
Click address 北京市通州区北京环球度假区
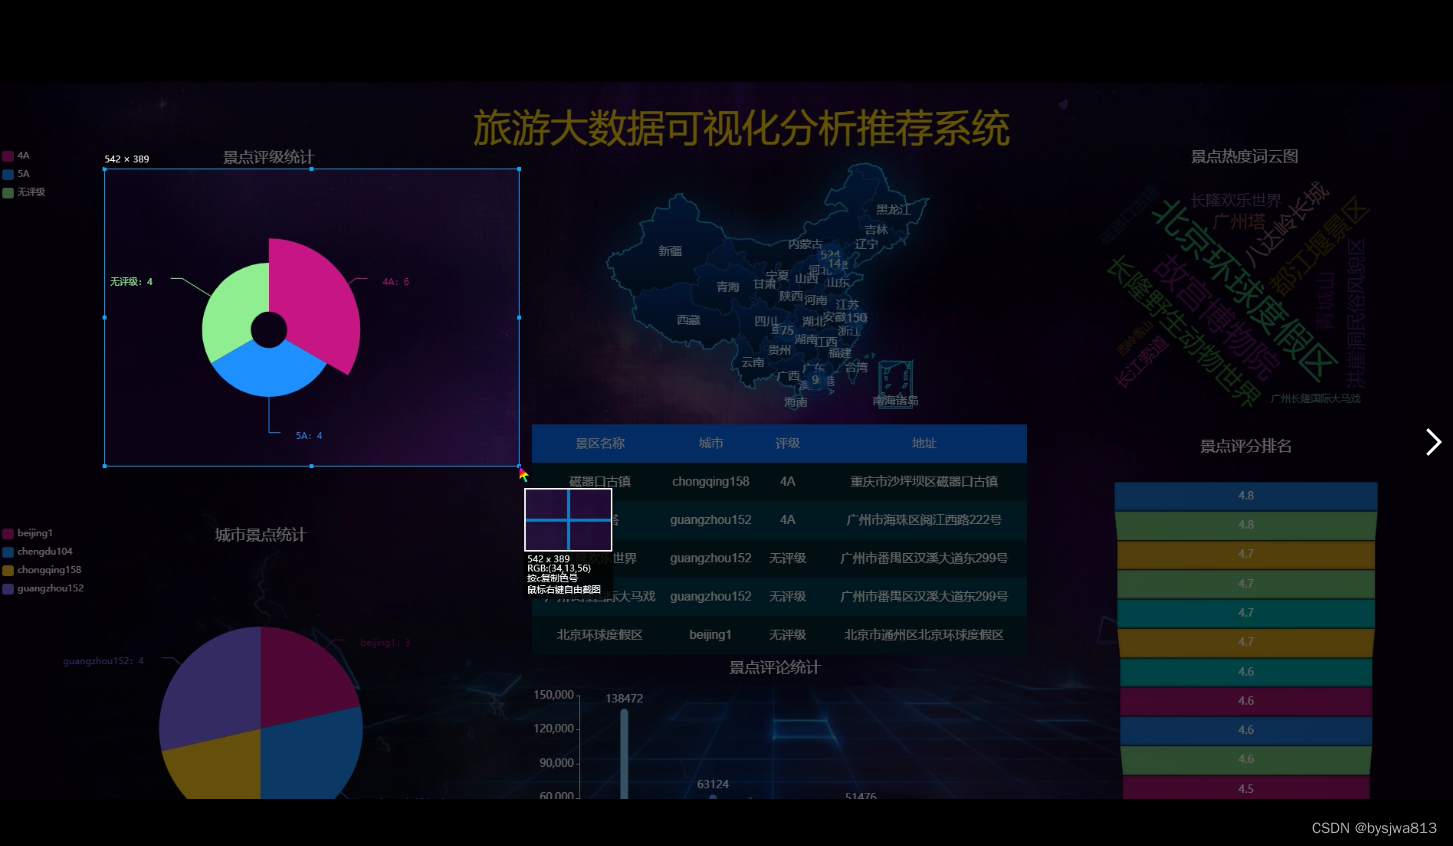(x=924, y=635)
